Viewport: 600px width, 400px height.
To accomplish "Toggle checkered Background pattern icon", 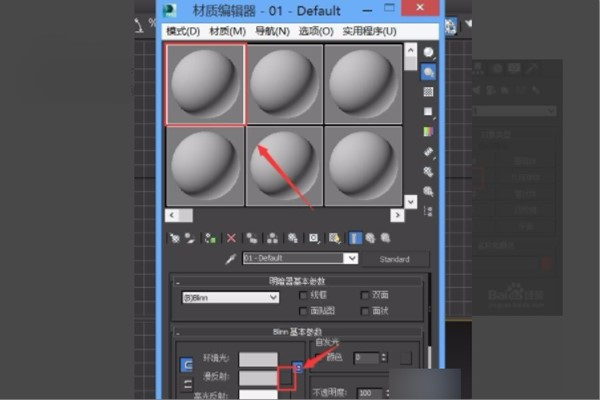I will [x=428, y=92].
